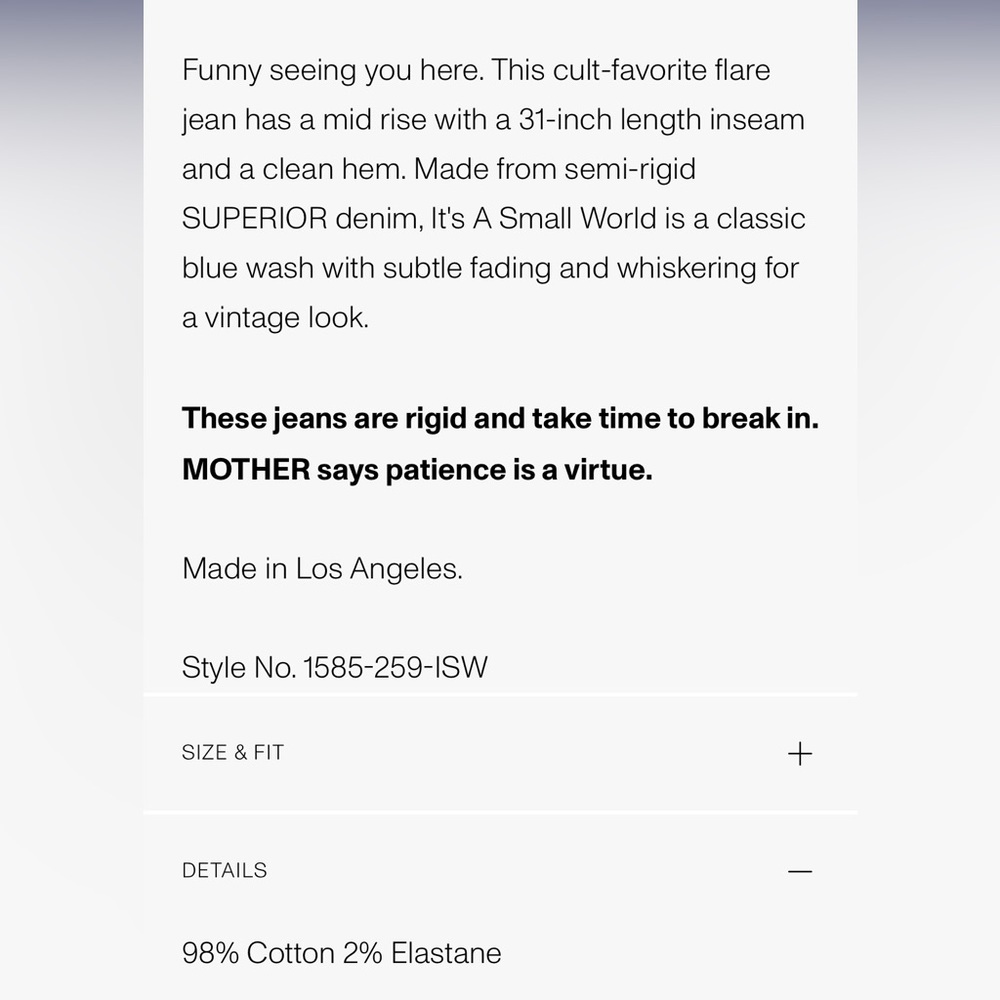The height and width of the screenshot is (1000, 1000).
Task: Click 'cult-favorite flare' phrase
Action: click(x=661, y=70)
